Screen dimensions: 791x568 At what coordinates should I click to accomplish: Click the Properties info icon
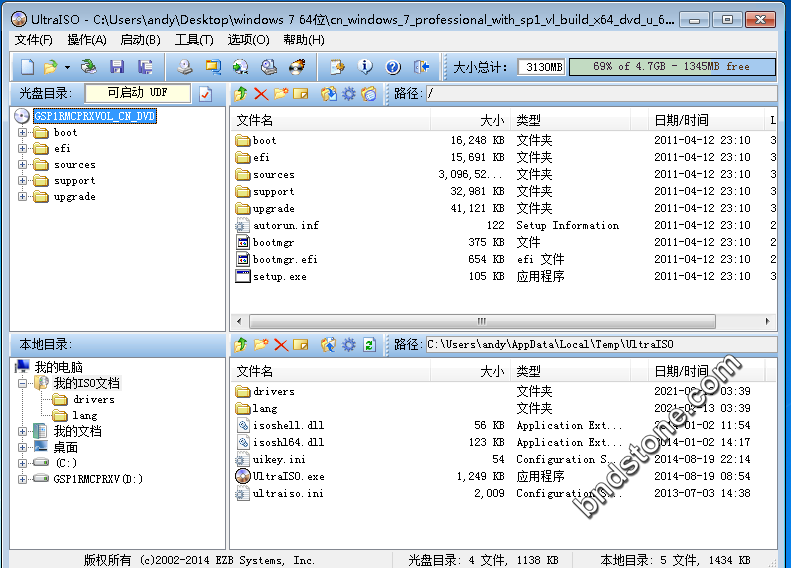365,67
